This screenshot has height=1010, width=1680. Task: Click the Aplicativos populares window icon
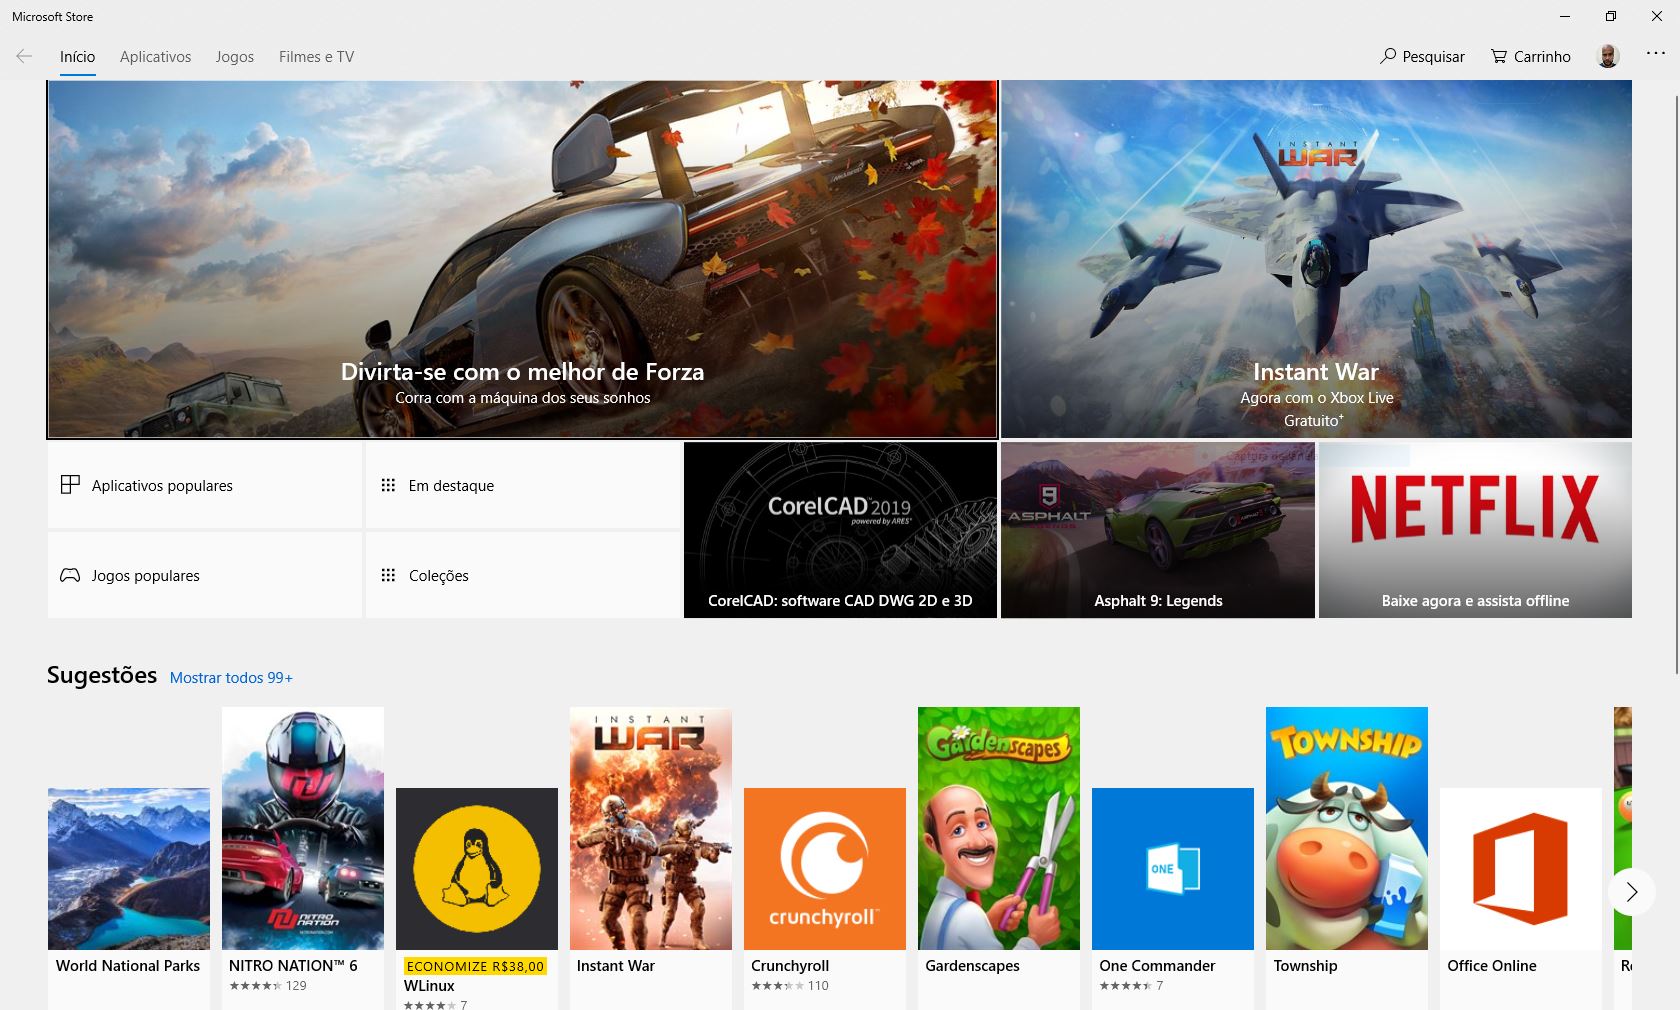point(70,485)
